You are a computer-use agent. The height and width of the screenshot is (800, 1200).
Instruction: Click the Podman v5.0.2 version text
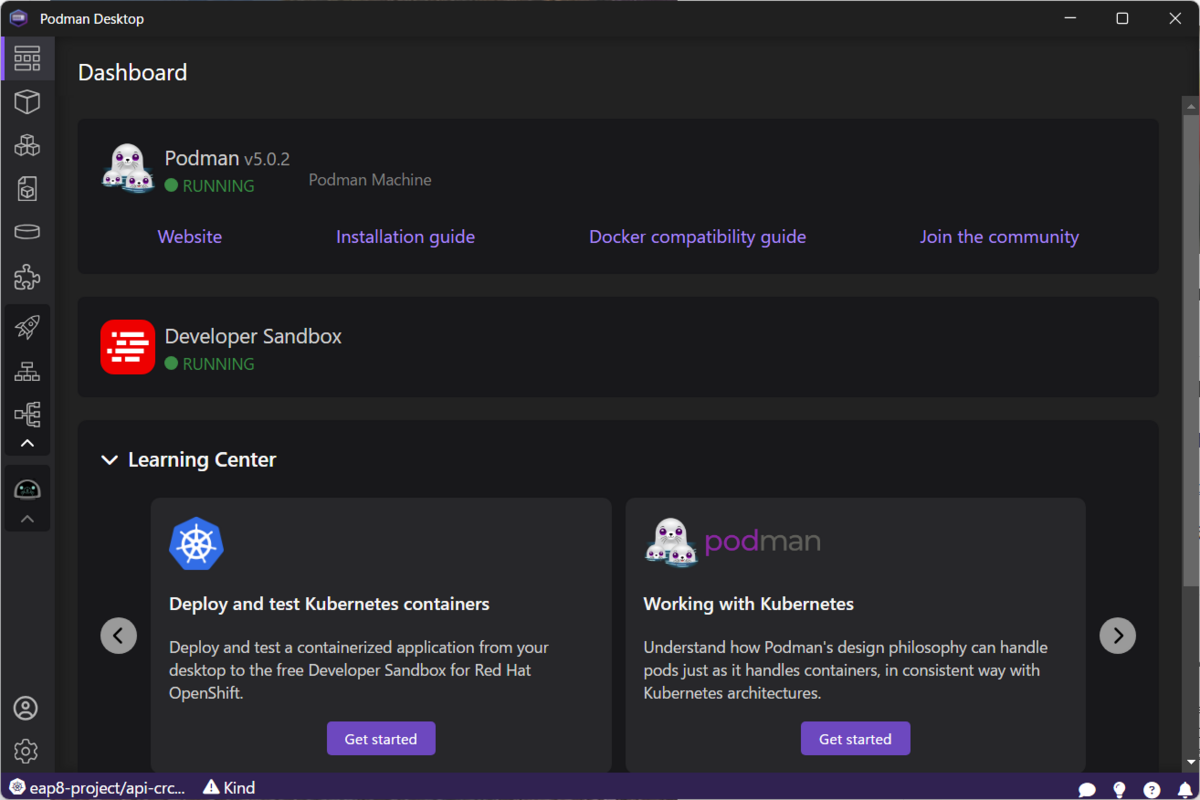click(267, 159)
